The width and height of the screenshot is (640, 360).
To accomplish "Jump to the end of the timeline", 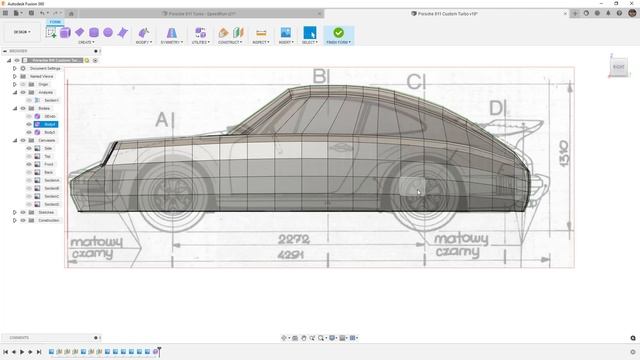I will tap(39, 352).
